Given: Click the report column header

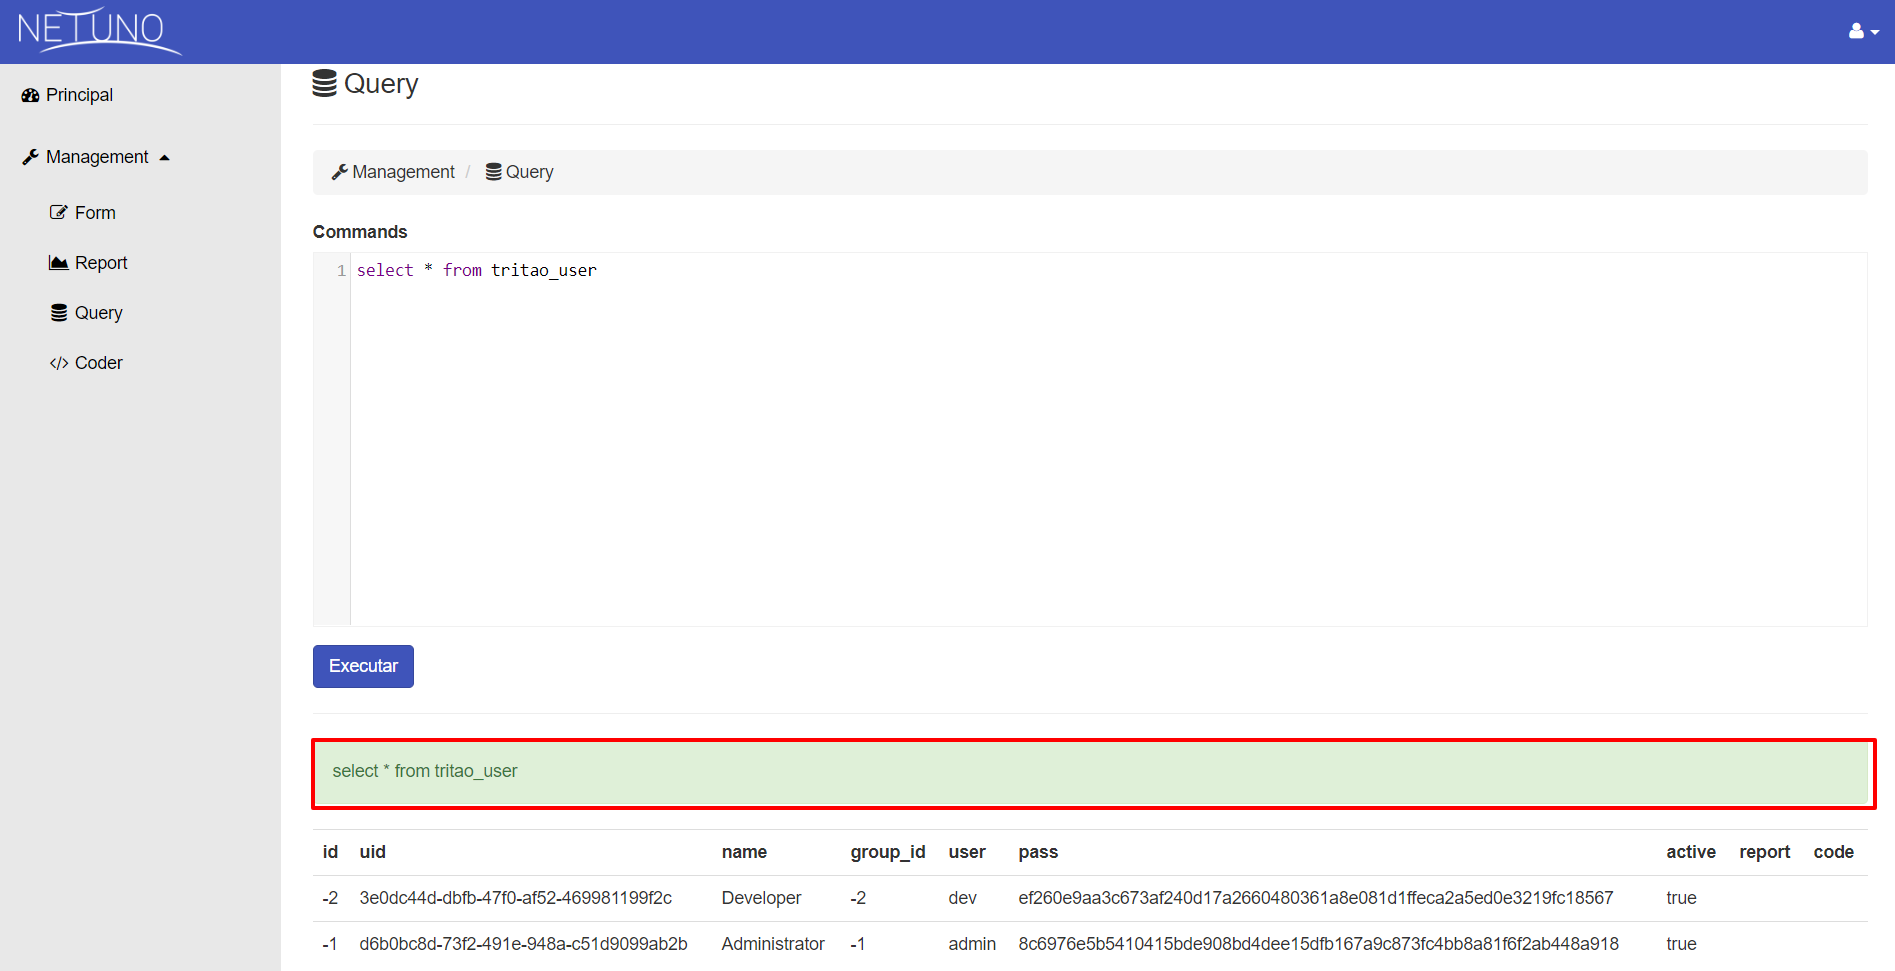Looking at the screenshot, I should pos(1765,852).
